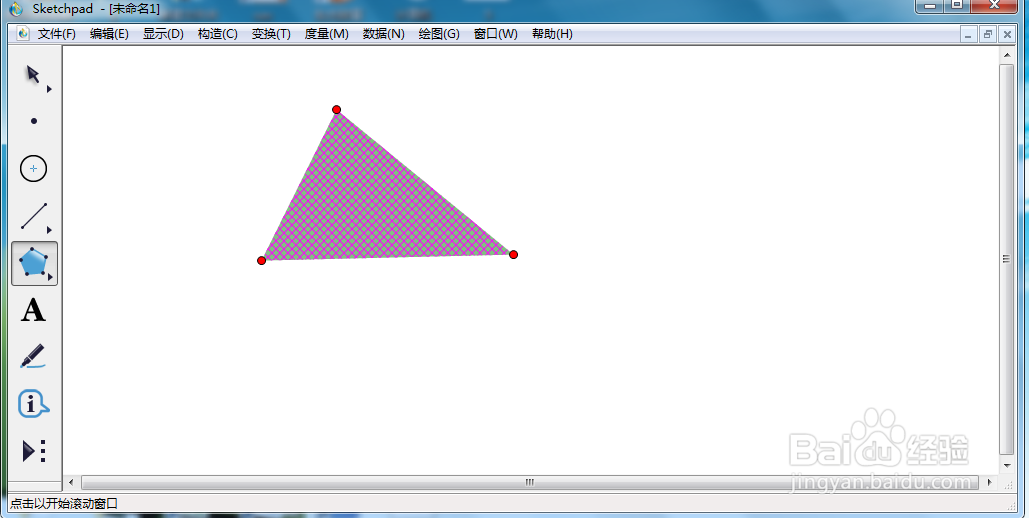Select the hatched triangle interior
The image size is (1029, 518).
point(371,210)
